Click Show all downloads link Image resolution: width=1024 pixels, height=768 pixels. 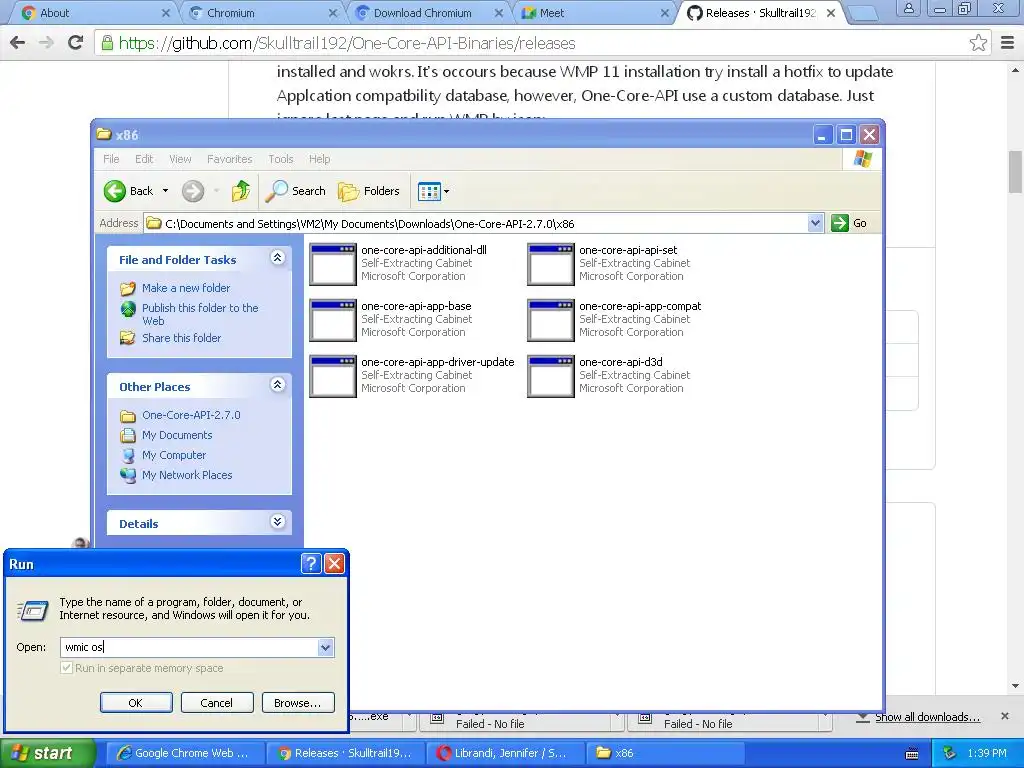(x=927, y=717)
